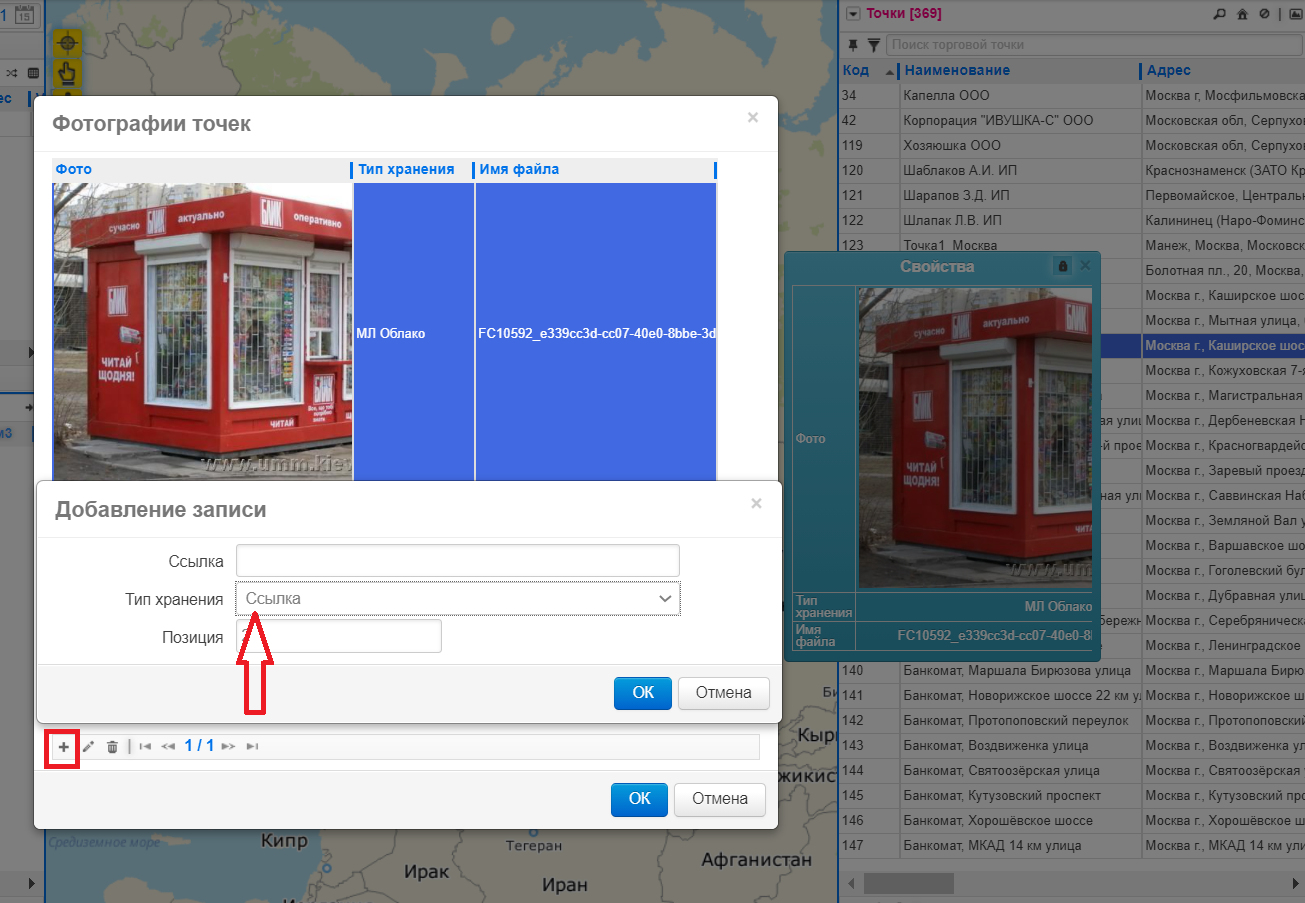Go to last page of photo records
Viewport: 1305px width, 903px height.
pos(252,746)
